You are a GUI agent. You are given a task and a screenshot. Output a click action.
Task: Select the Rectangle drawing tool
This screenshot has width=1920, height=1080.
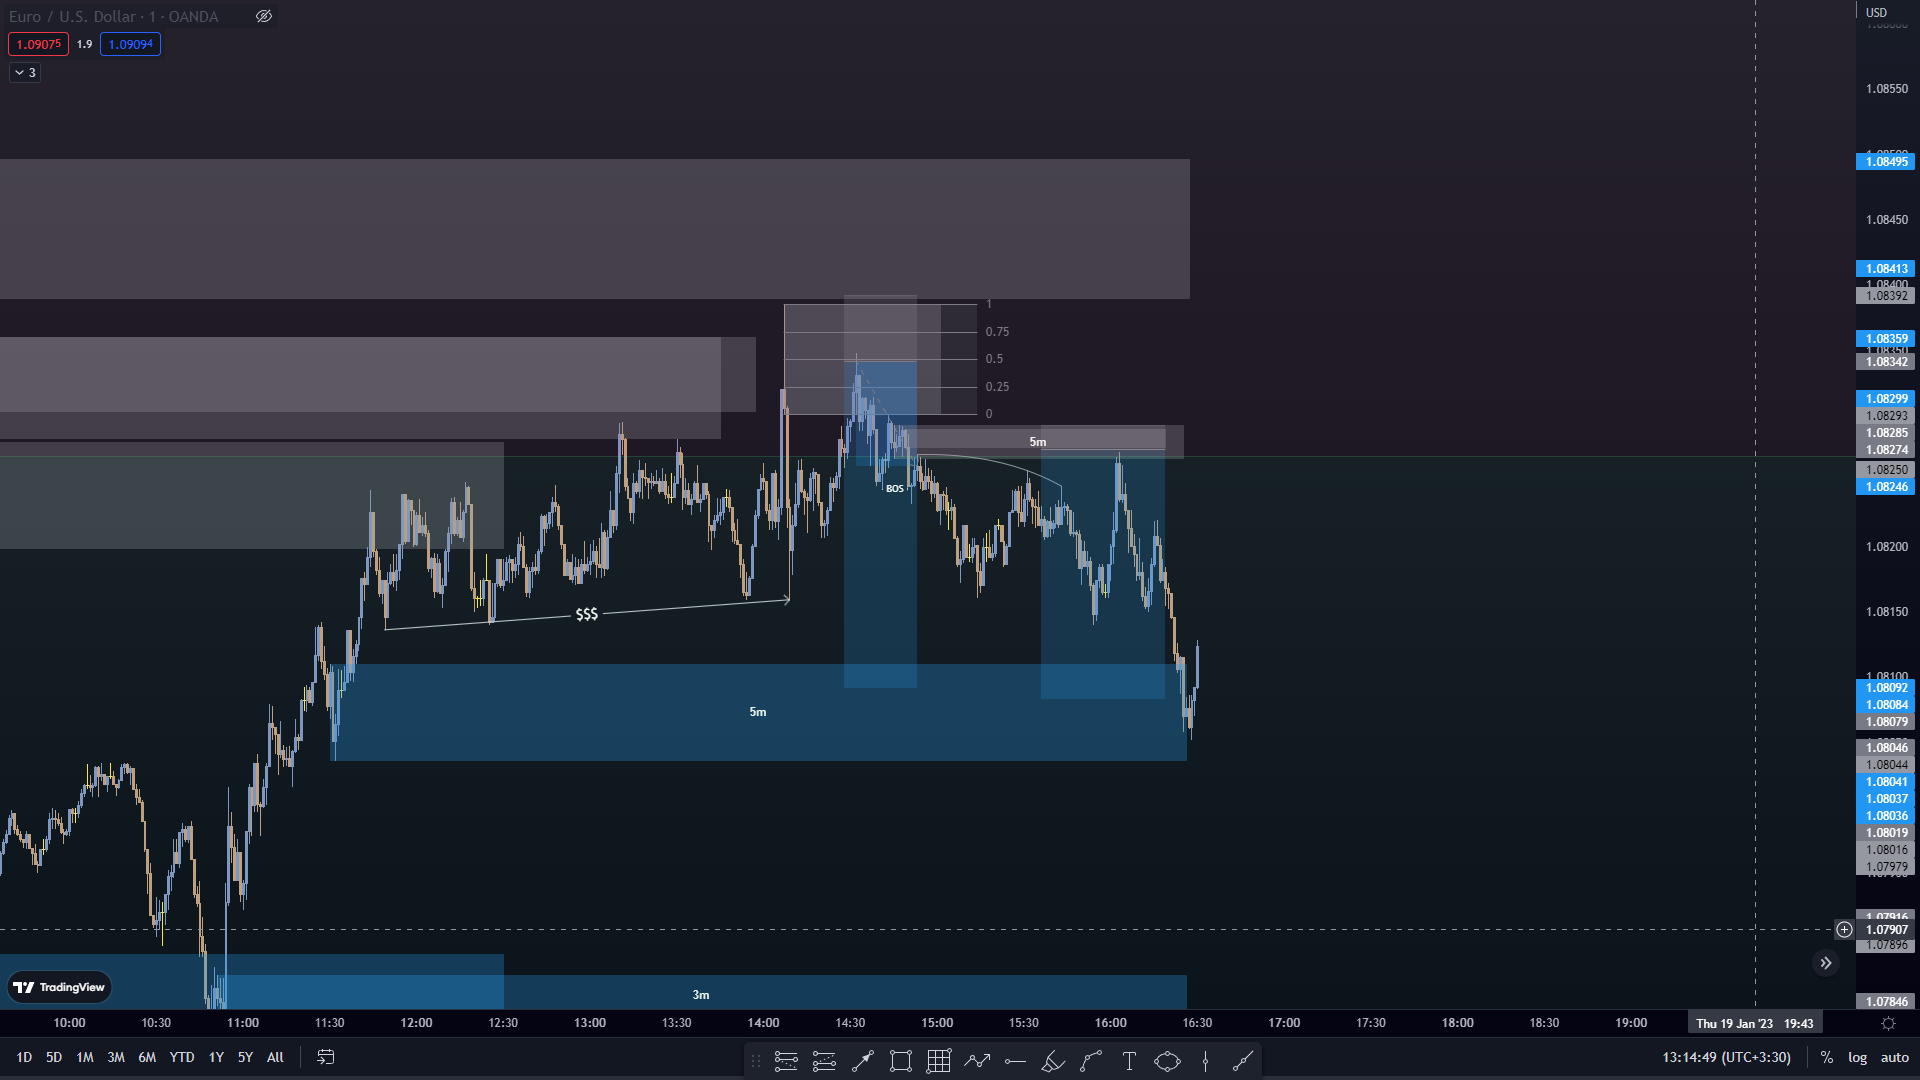[x=900, y=1061]
